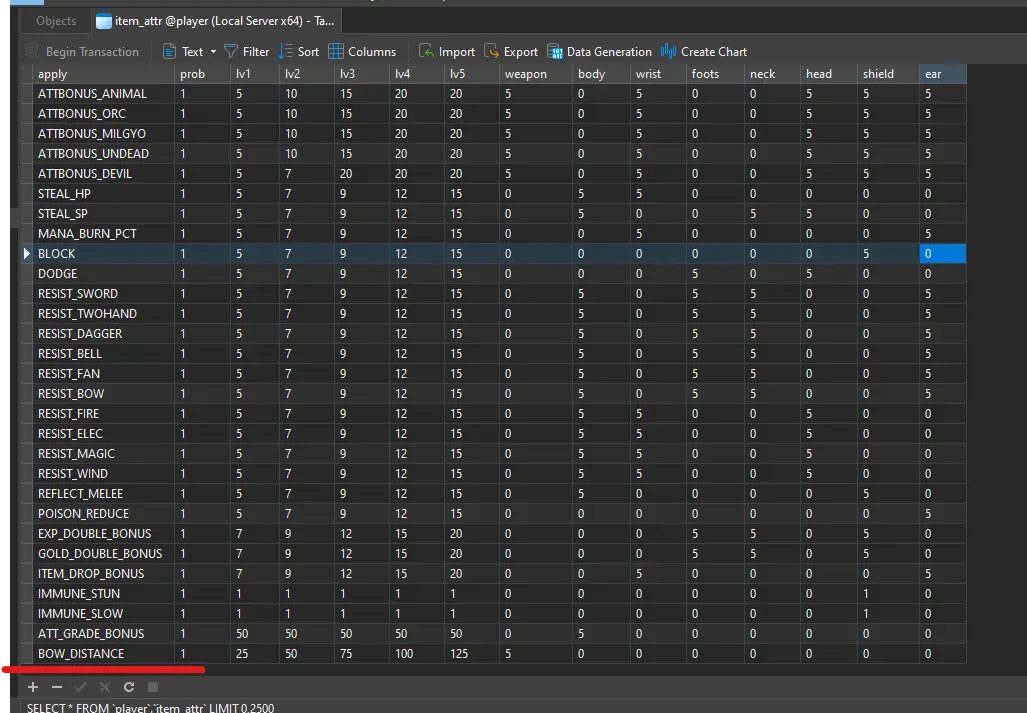This screenshot has height=713, width=1027.
Task: Click the 'prob' column header
Action: 202,74
